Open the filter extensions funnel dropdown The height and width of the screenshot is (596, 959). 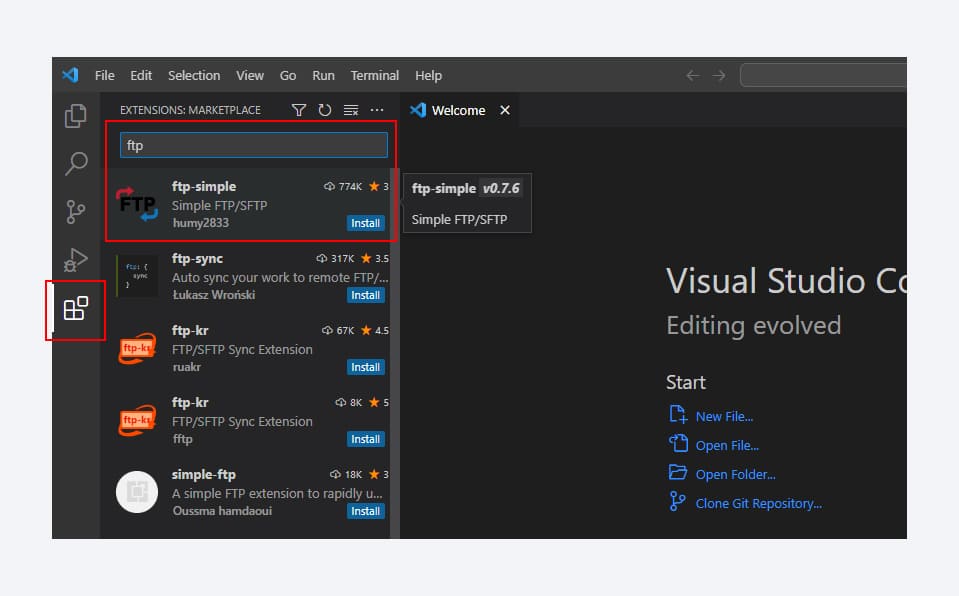point(299,110)
